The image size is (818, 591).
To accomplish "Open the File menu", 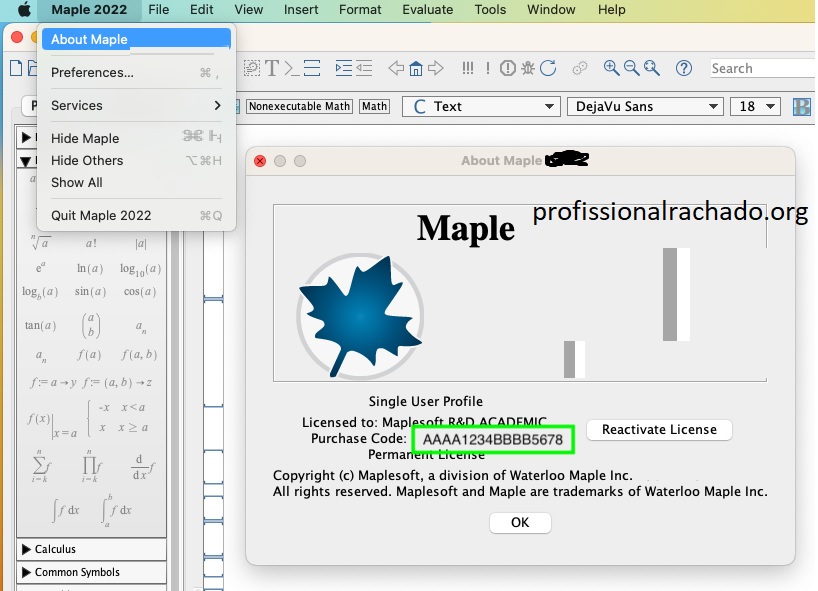I will pos(159,9).
